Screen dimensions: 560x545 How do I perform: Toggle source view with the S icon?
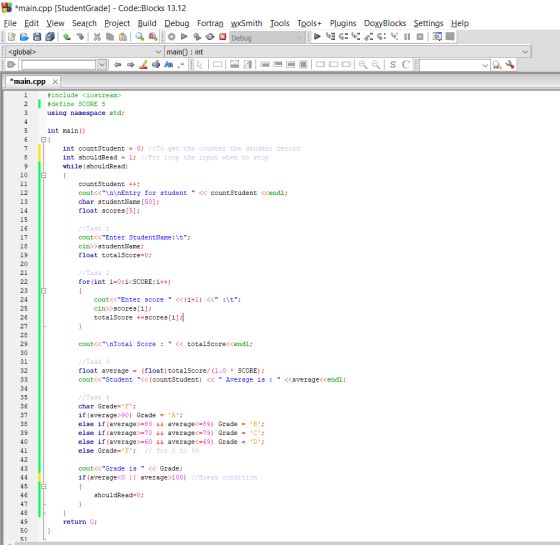[x=393, y=65]
